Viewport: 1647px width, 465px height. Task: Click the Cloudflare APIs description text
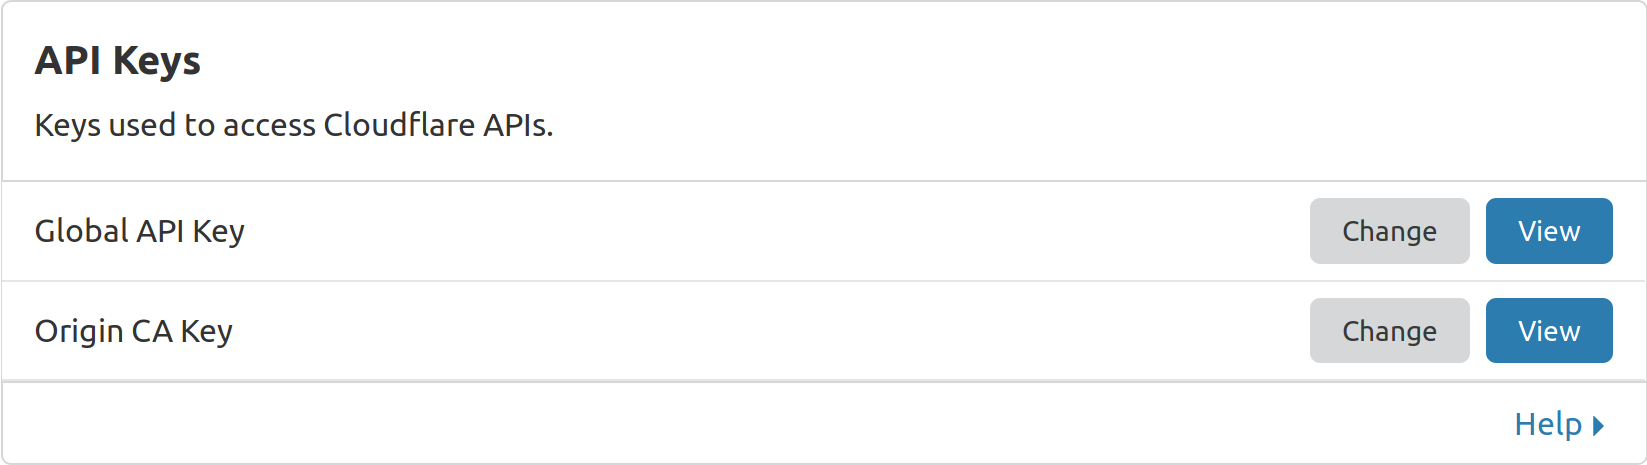(293, 125)
